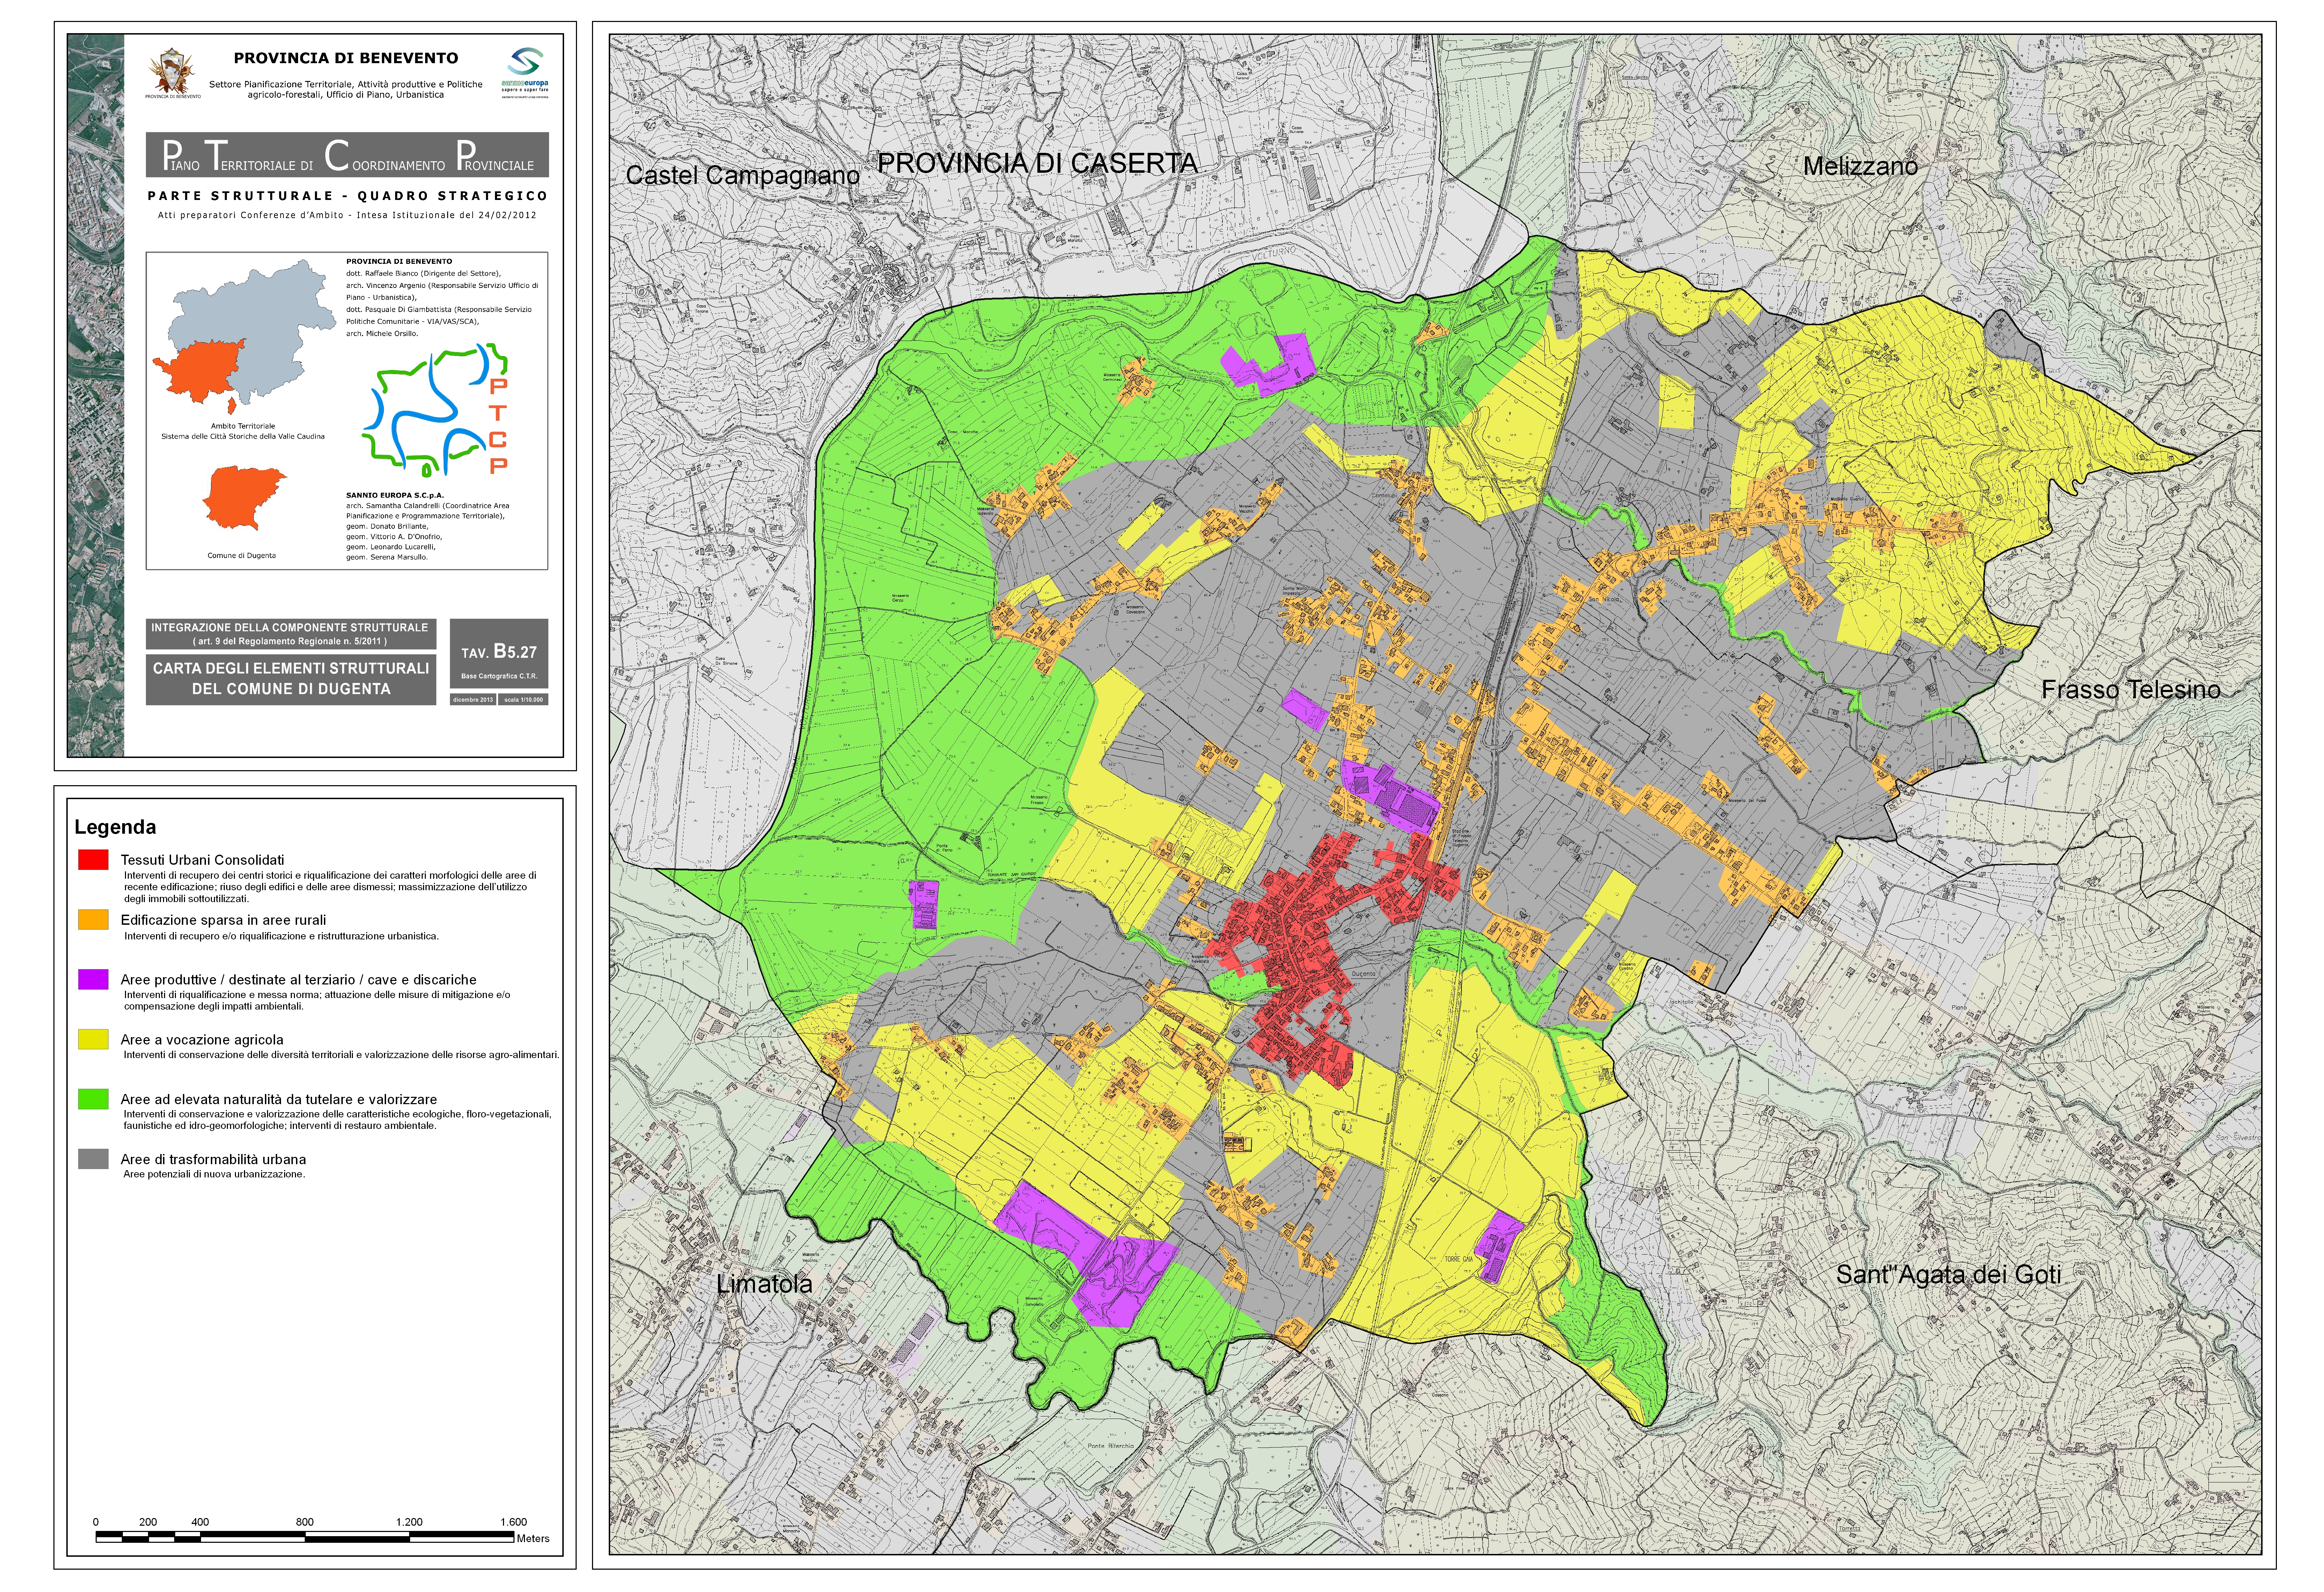Pick the orange Edificazione sparsa swatch

tap(93, 919)
